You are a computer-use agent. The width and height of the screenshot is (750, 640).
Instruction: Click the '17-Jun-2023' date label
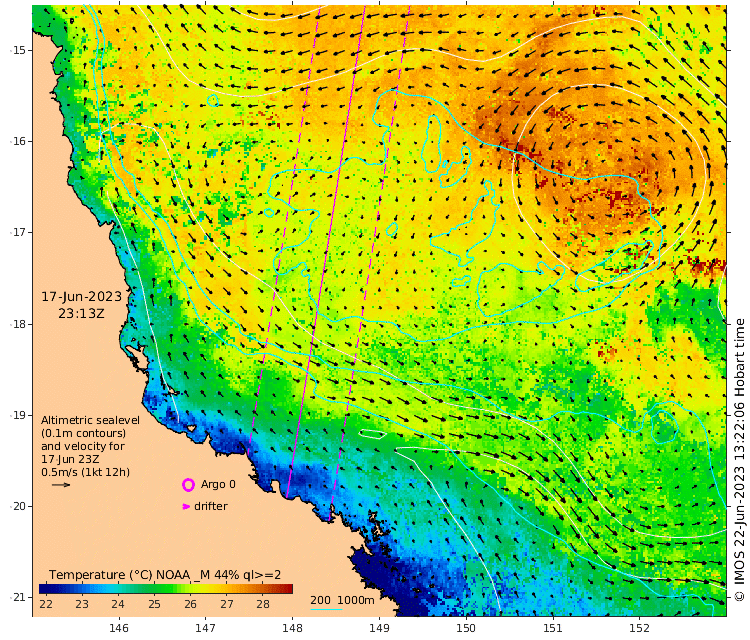coord(82,297)
